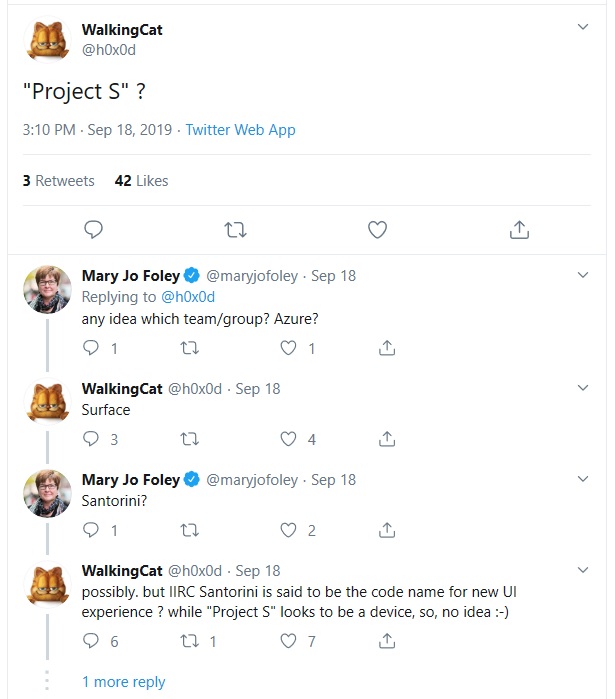View the 42 Likes list
The image size is (615, 699).
141,181
